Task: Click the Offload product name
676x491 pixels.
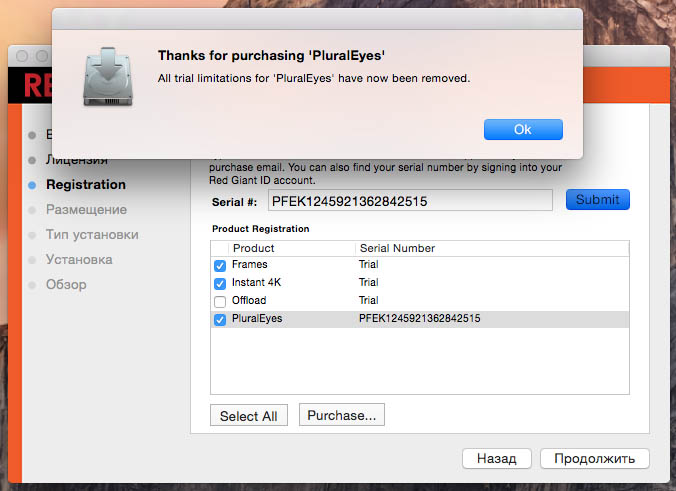Action: pos(249,300)
